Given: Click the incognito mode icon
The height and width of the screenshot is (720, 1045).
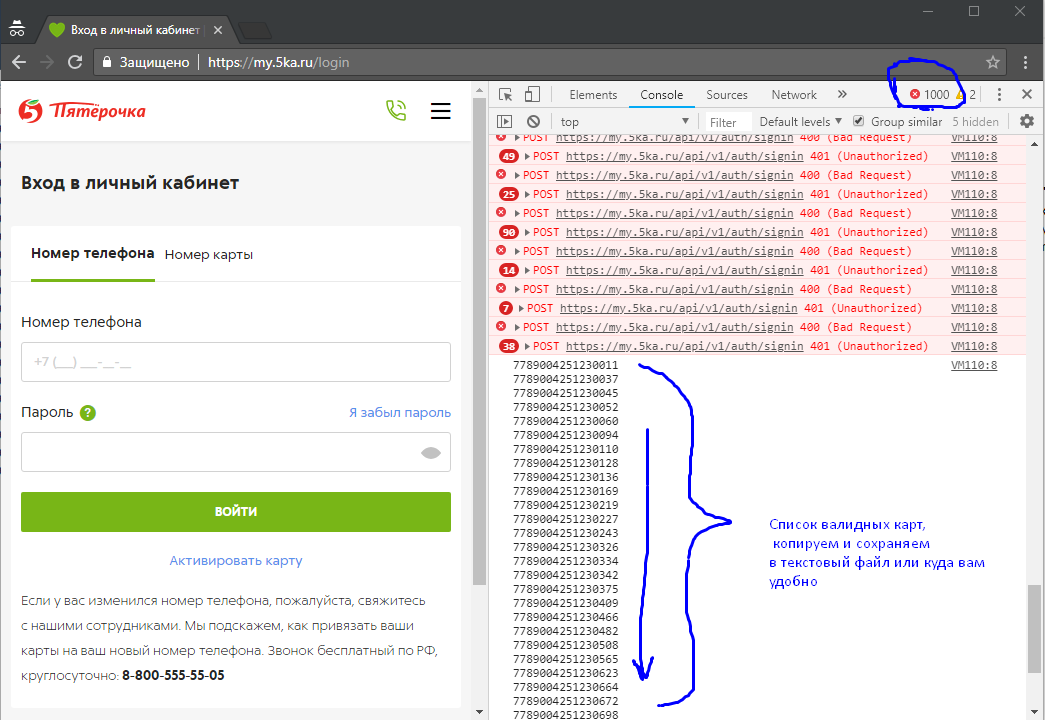Looking at the screenshot, I should click(17, 29).
